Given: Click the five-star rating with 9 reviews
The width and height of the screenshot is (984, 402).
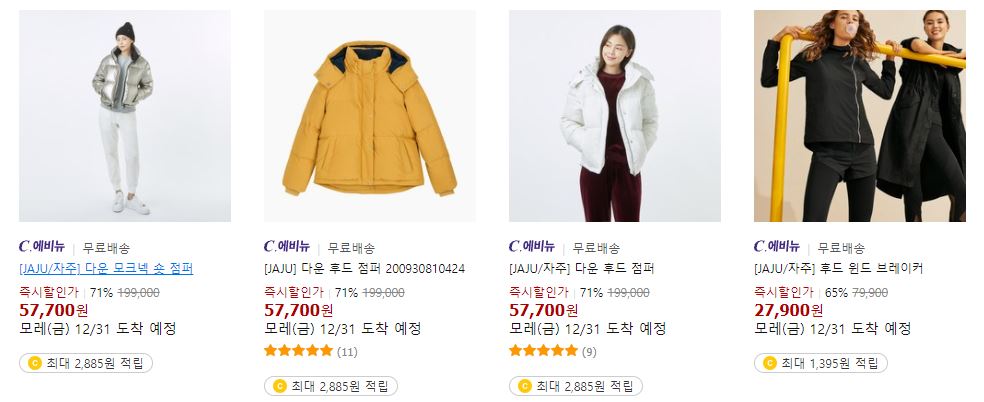Looking at the screenshot, I should click(x=543, y=351).
